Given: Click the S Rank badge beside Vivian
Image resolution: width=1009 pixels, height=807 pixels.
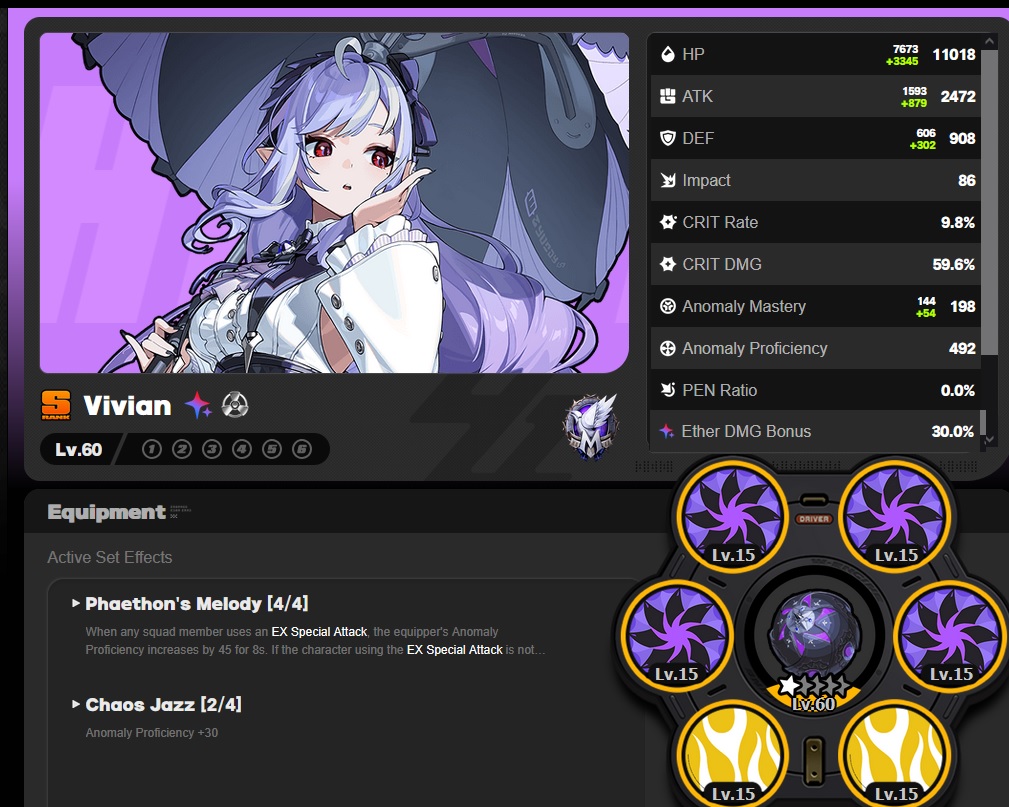Looking at the screenshot, I should coord(56,405).
